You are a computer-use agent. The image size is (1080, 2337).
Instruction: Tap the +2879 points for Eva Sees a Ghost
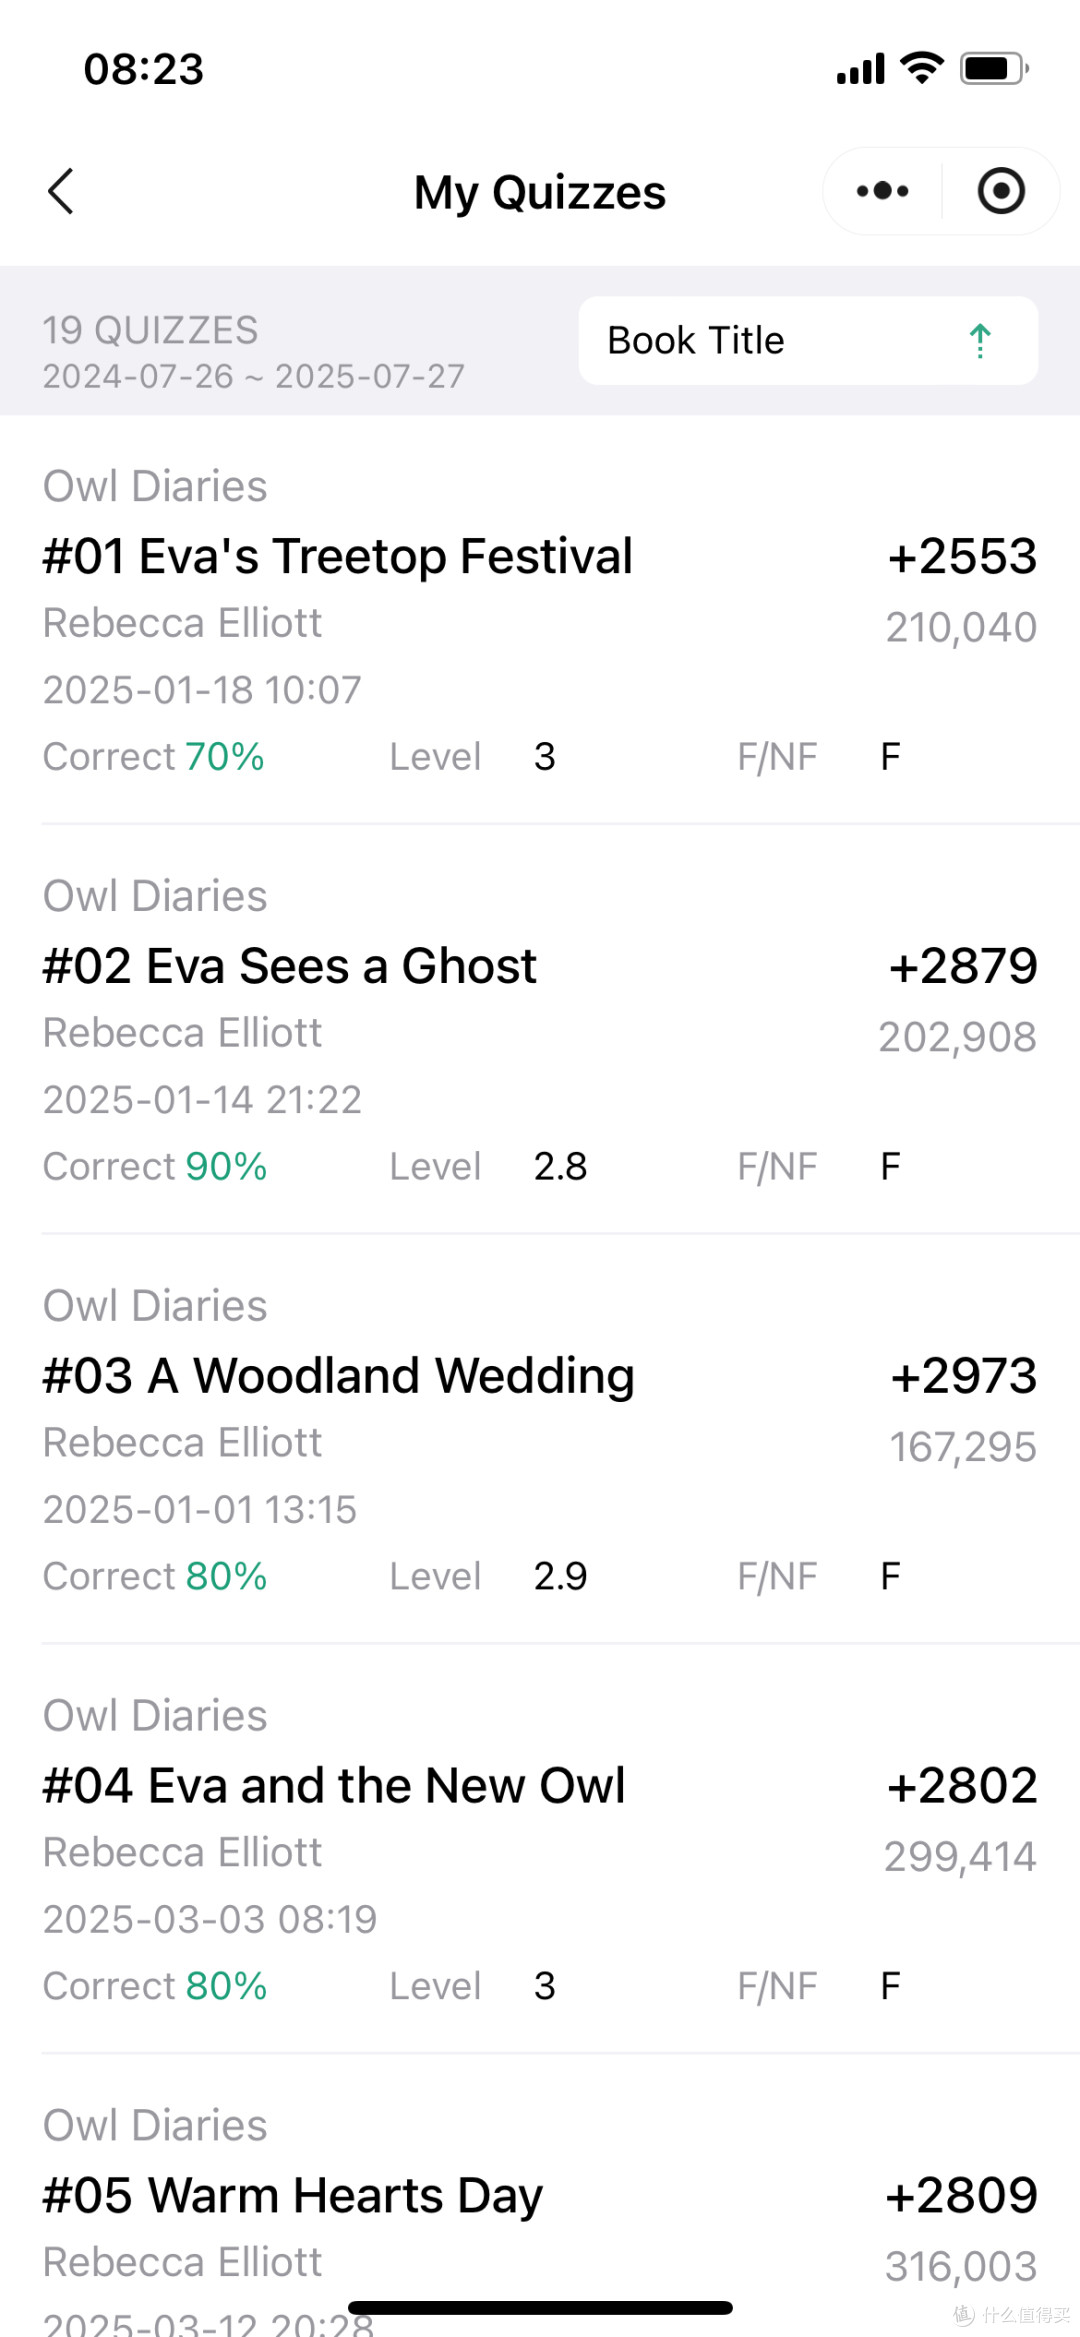[963, 966]
